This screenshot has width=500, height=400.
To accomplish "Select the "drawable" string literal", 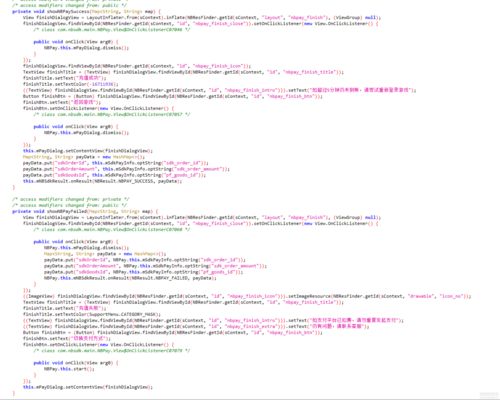I will coord(421,296).
